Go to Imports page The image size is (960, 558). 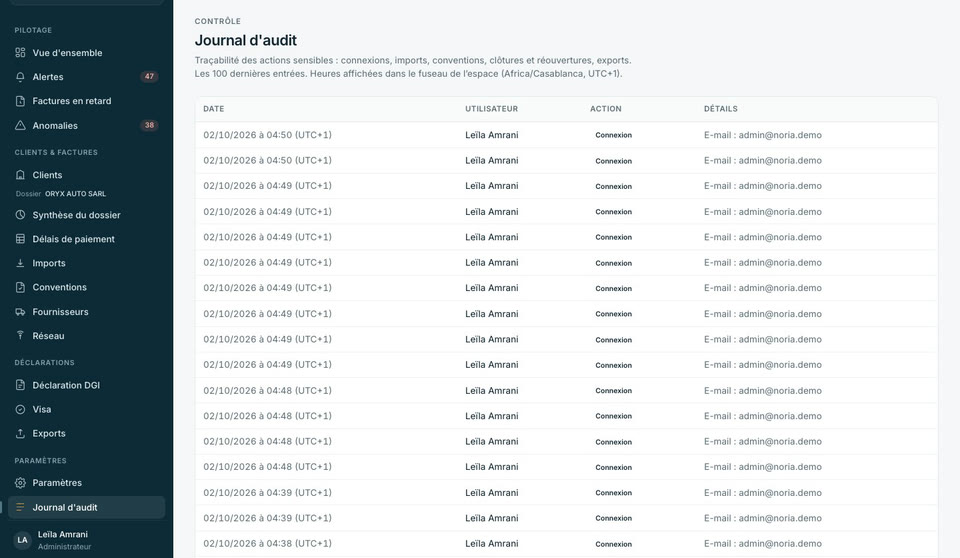pos(86,263)
